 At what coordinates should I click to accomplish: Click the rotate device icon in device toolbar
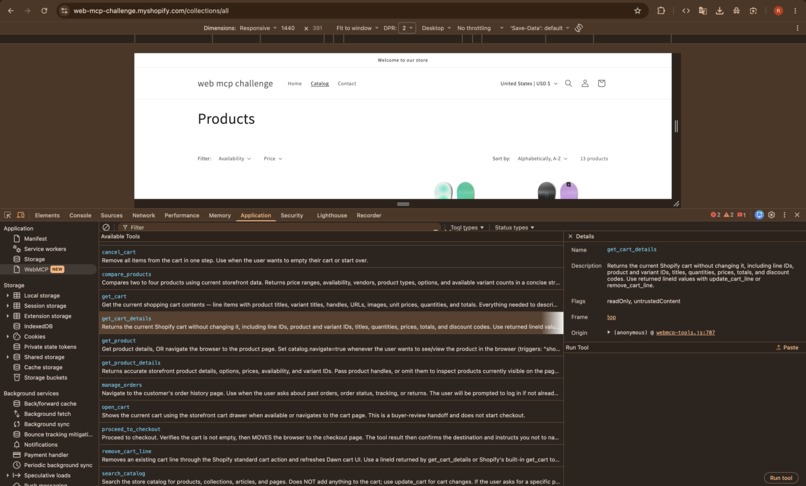click(579, 28)
